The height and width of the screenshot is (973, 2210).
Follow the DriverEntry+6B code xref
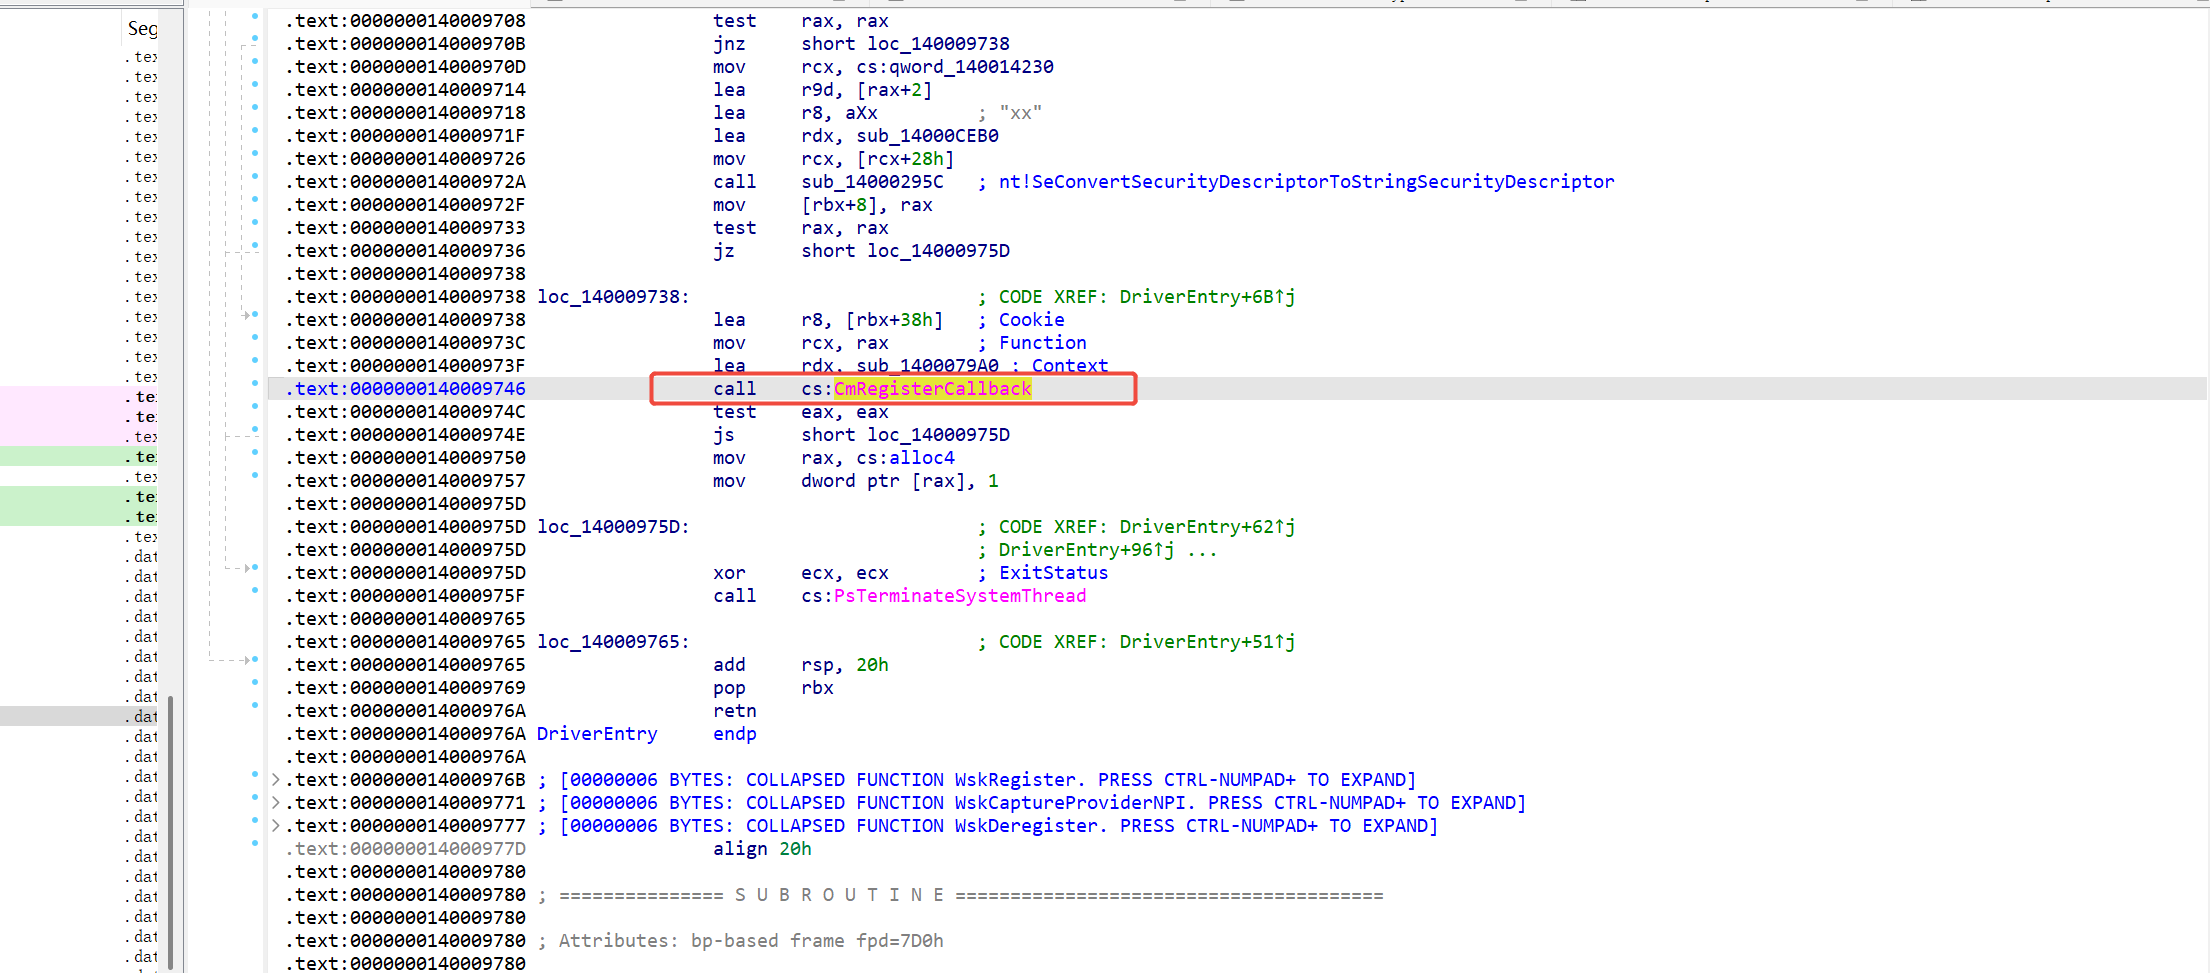[x=1207, y=297]
